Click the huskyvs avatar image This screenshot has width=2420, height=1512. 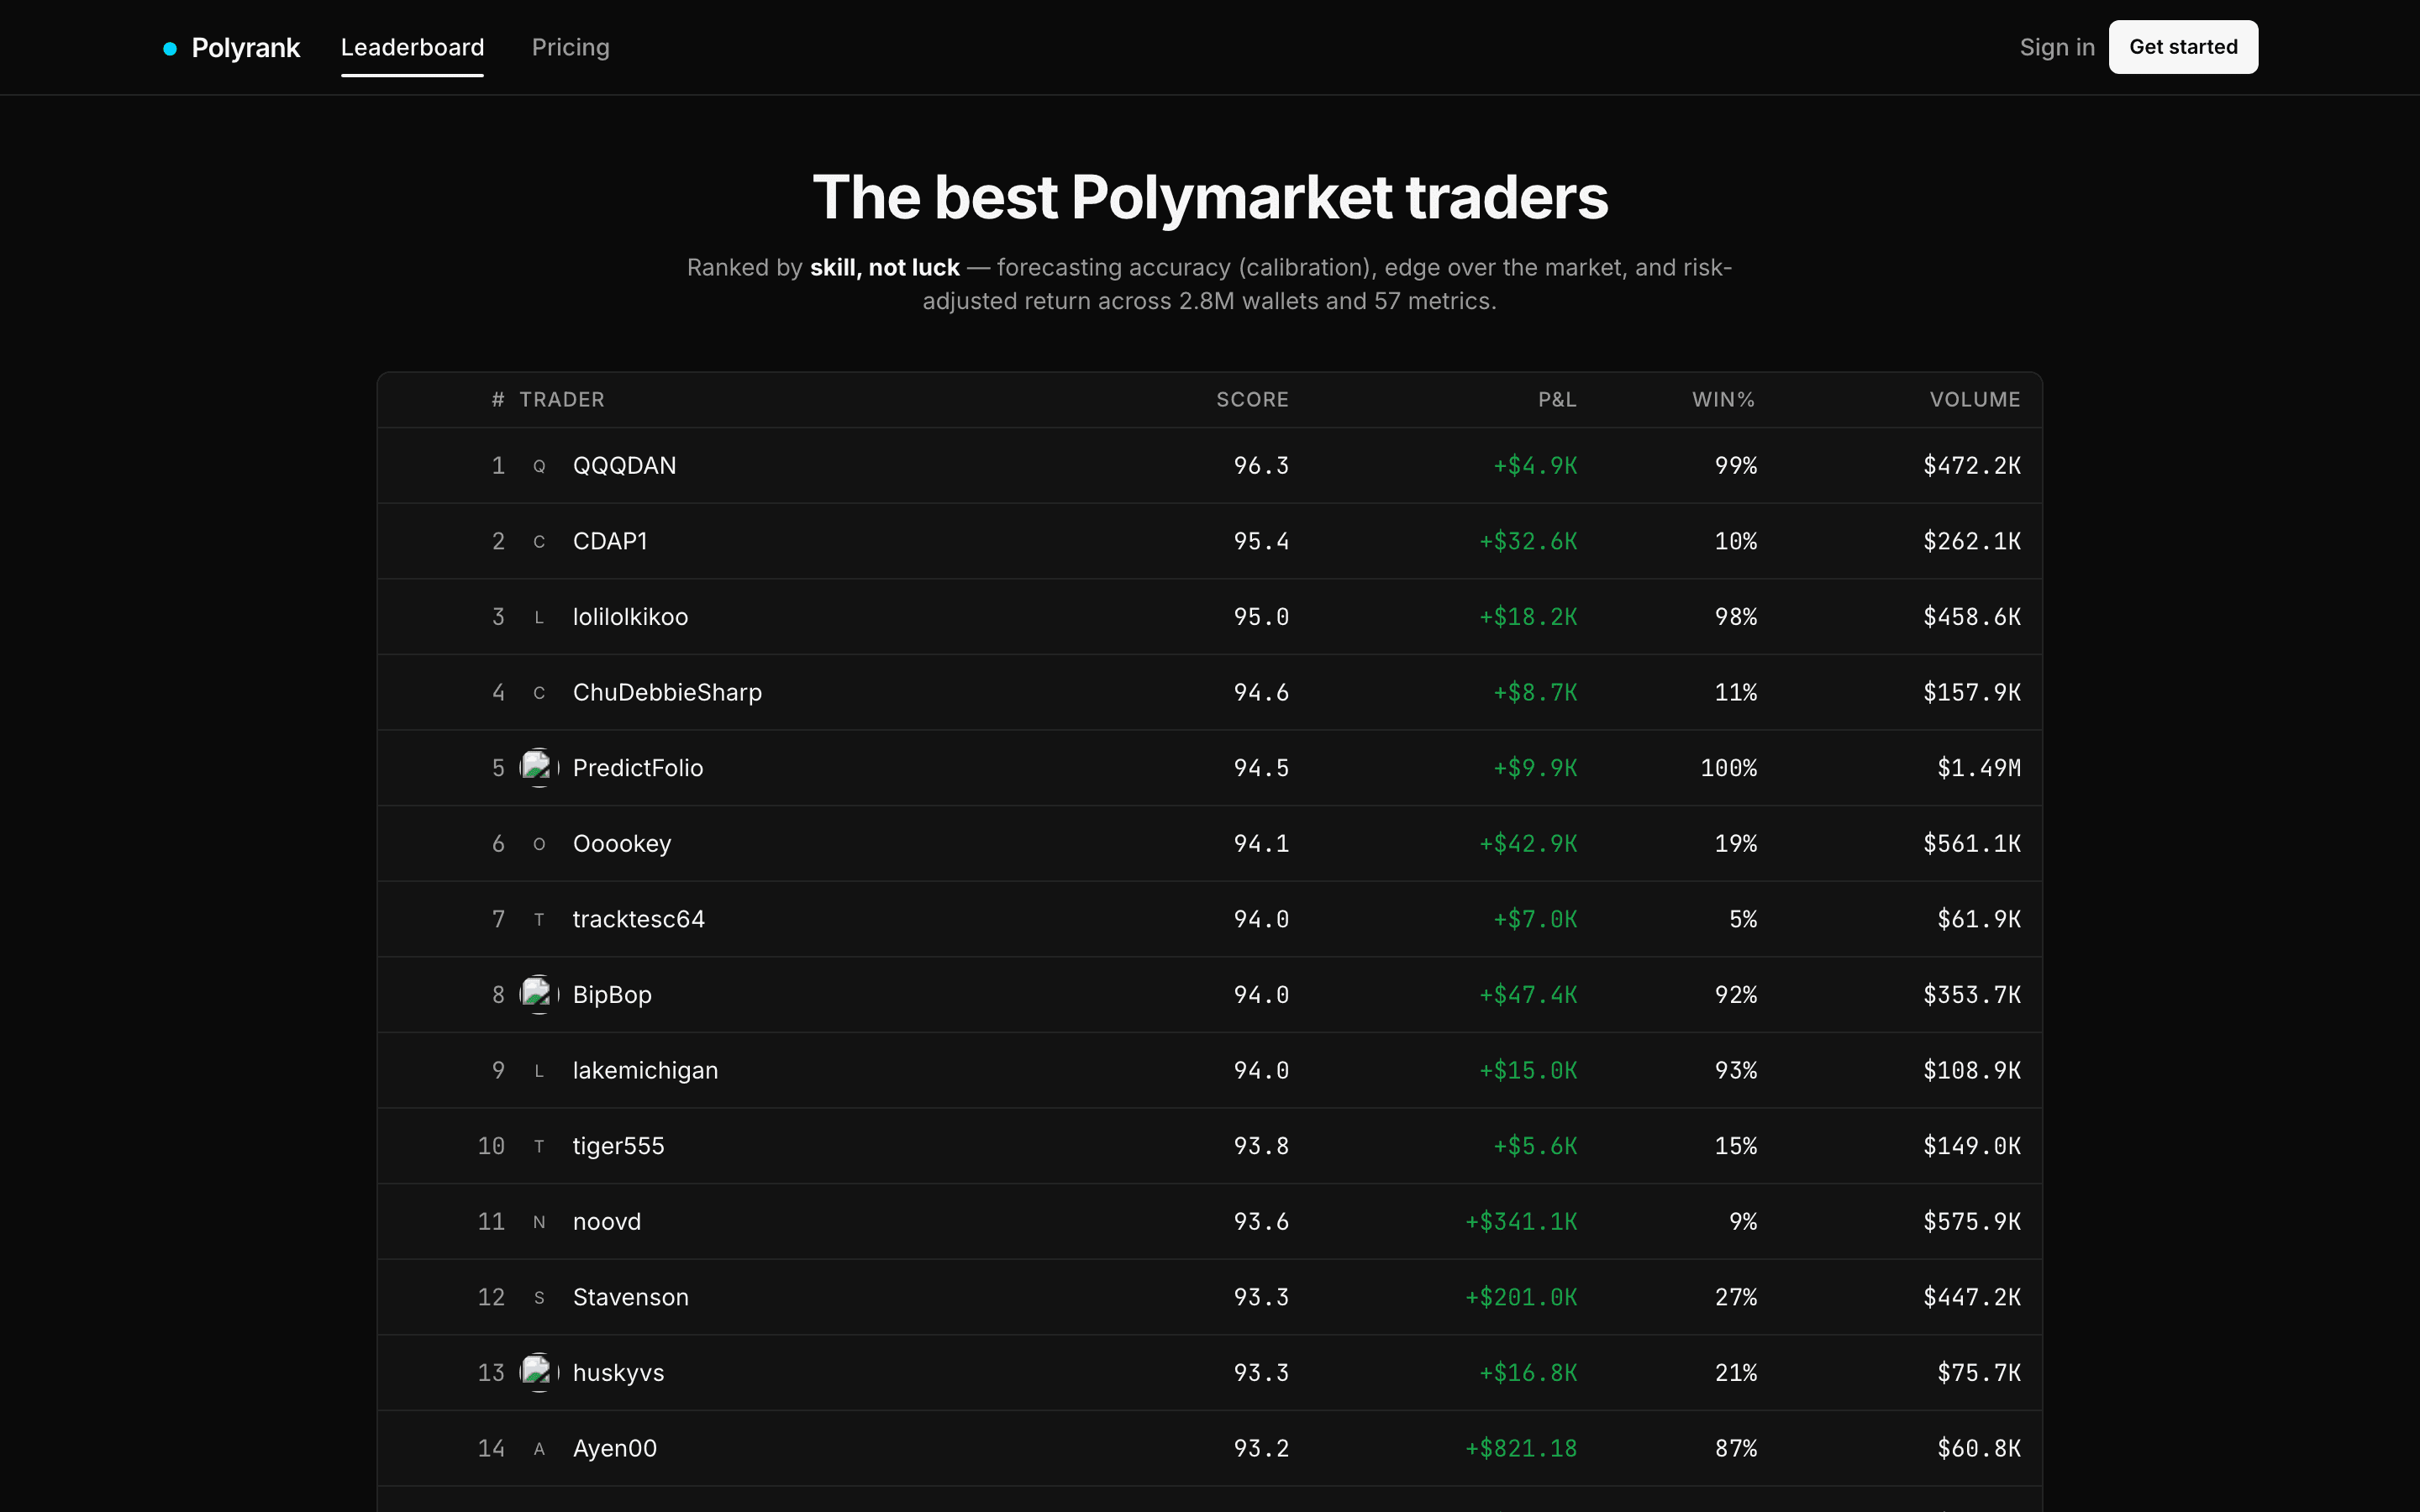click(x=539, y=1373)
